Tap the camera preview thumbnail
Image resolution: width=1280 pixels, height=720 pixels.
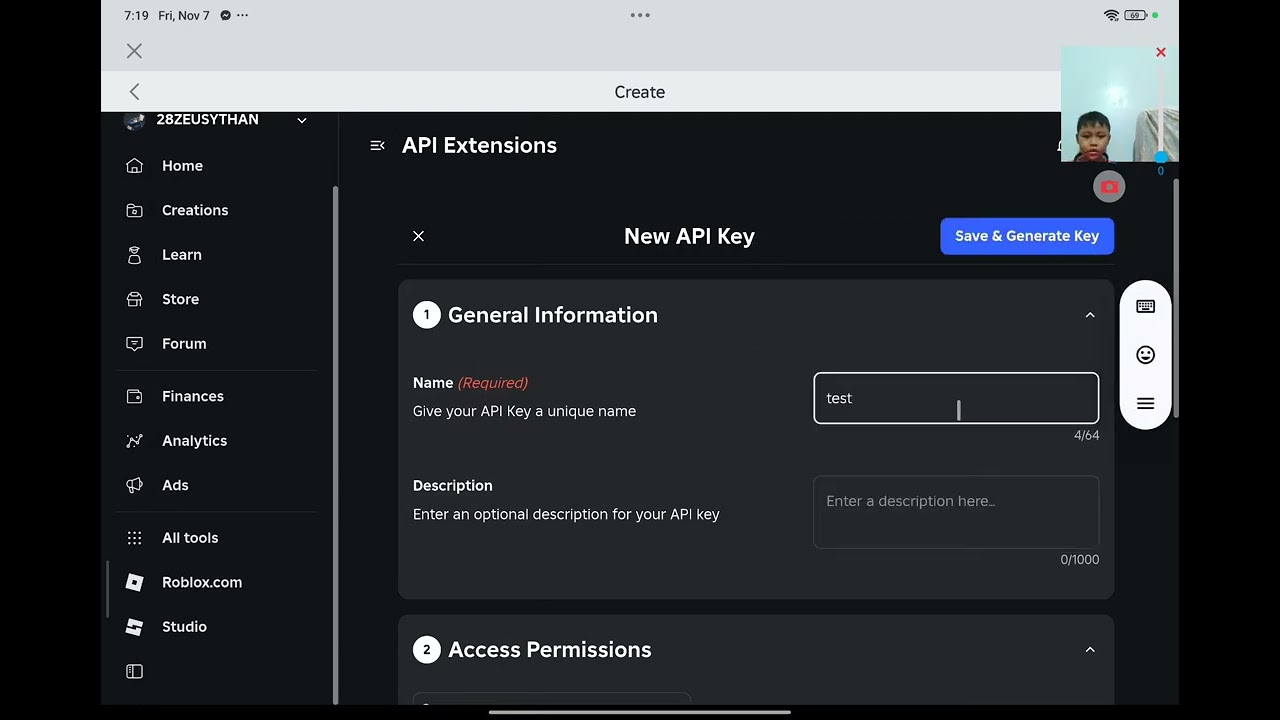(x=1120, y=104)
